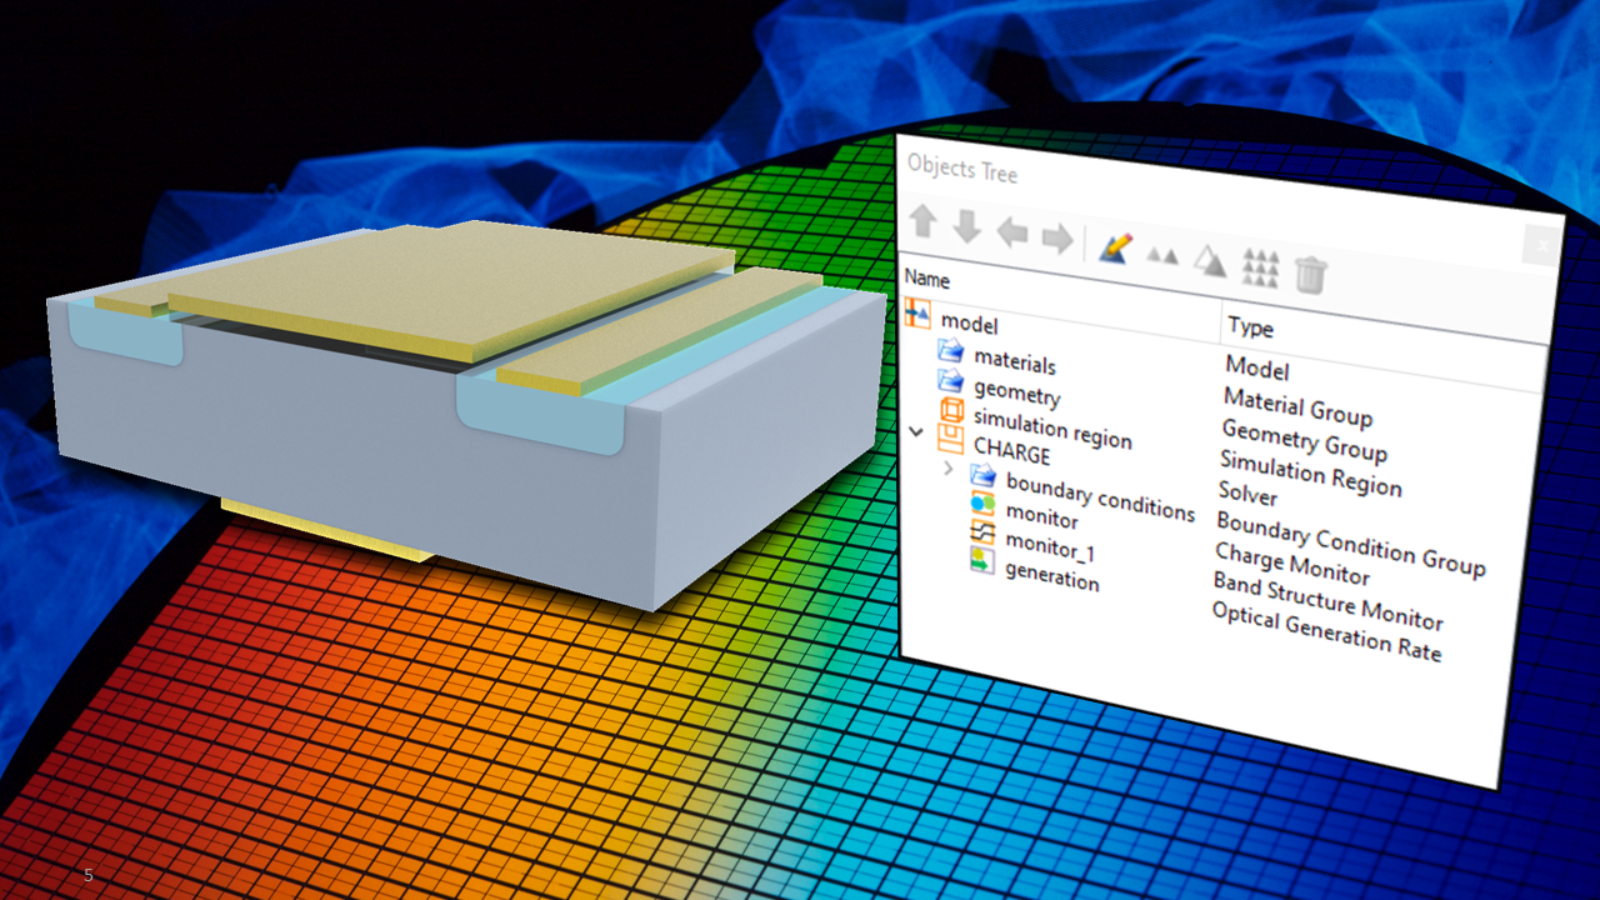Click the overlapping triangles icon
1600x900 pixels.
click(x=1210, y=262)
